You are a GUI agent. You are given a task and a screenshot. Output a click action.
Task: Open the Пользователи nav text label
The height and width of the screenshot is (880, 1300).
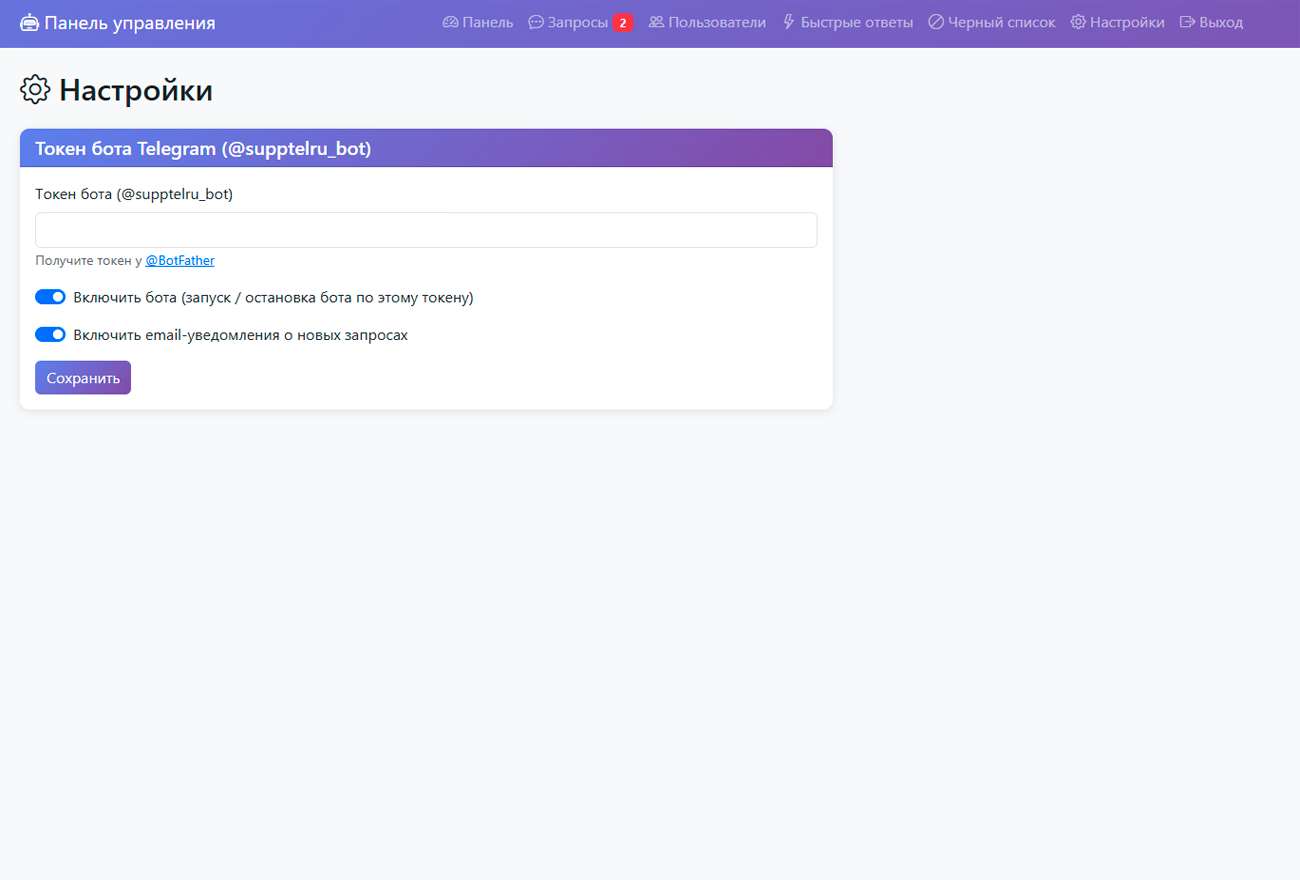coord(717,22)
